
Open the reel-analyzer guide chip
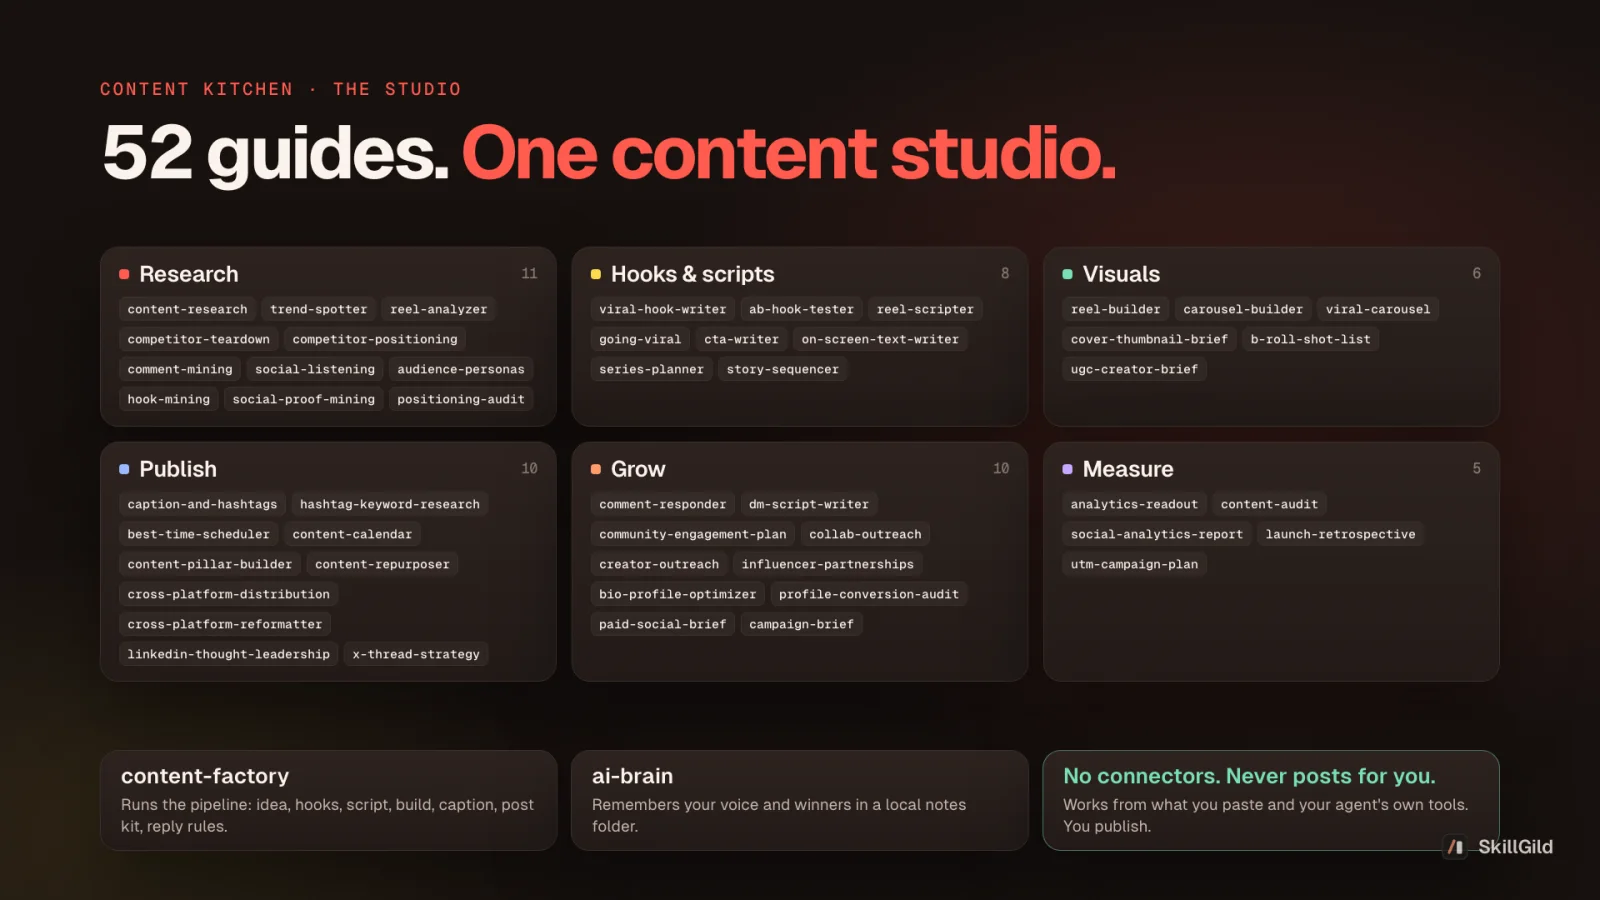[438, 309]
